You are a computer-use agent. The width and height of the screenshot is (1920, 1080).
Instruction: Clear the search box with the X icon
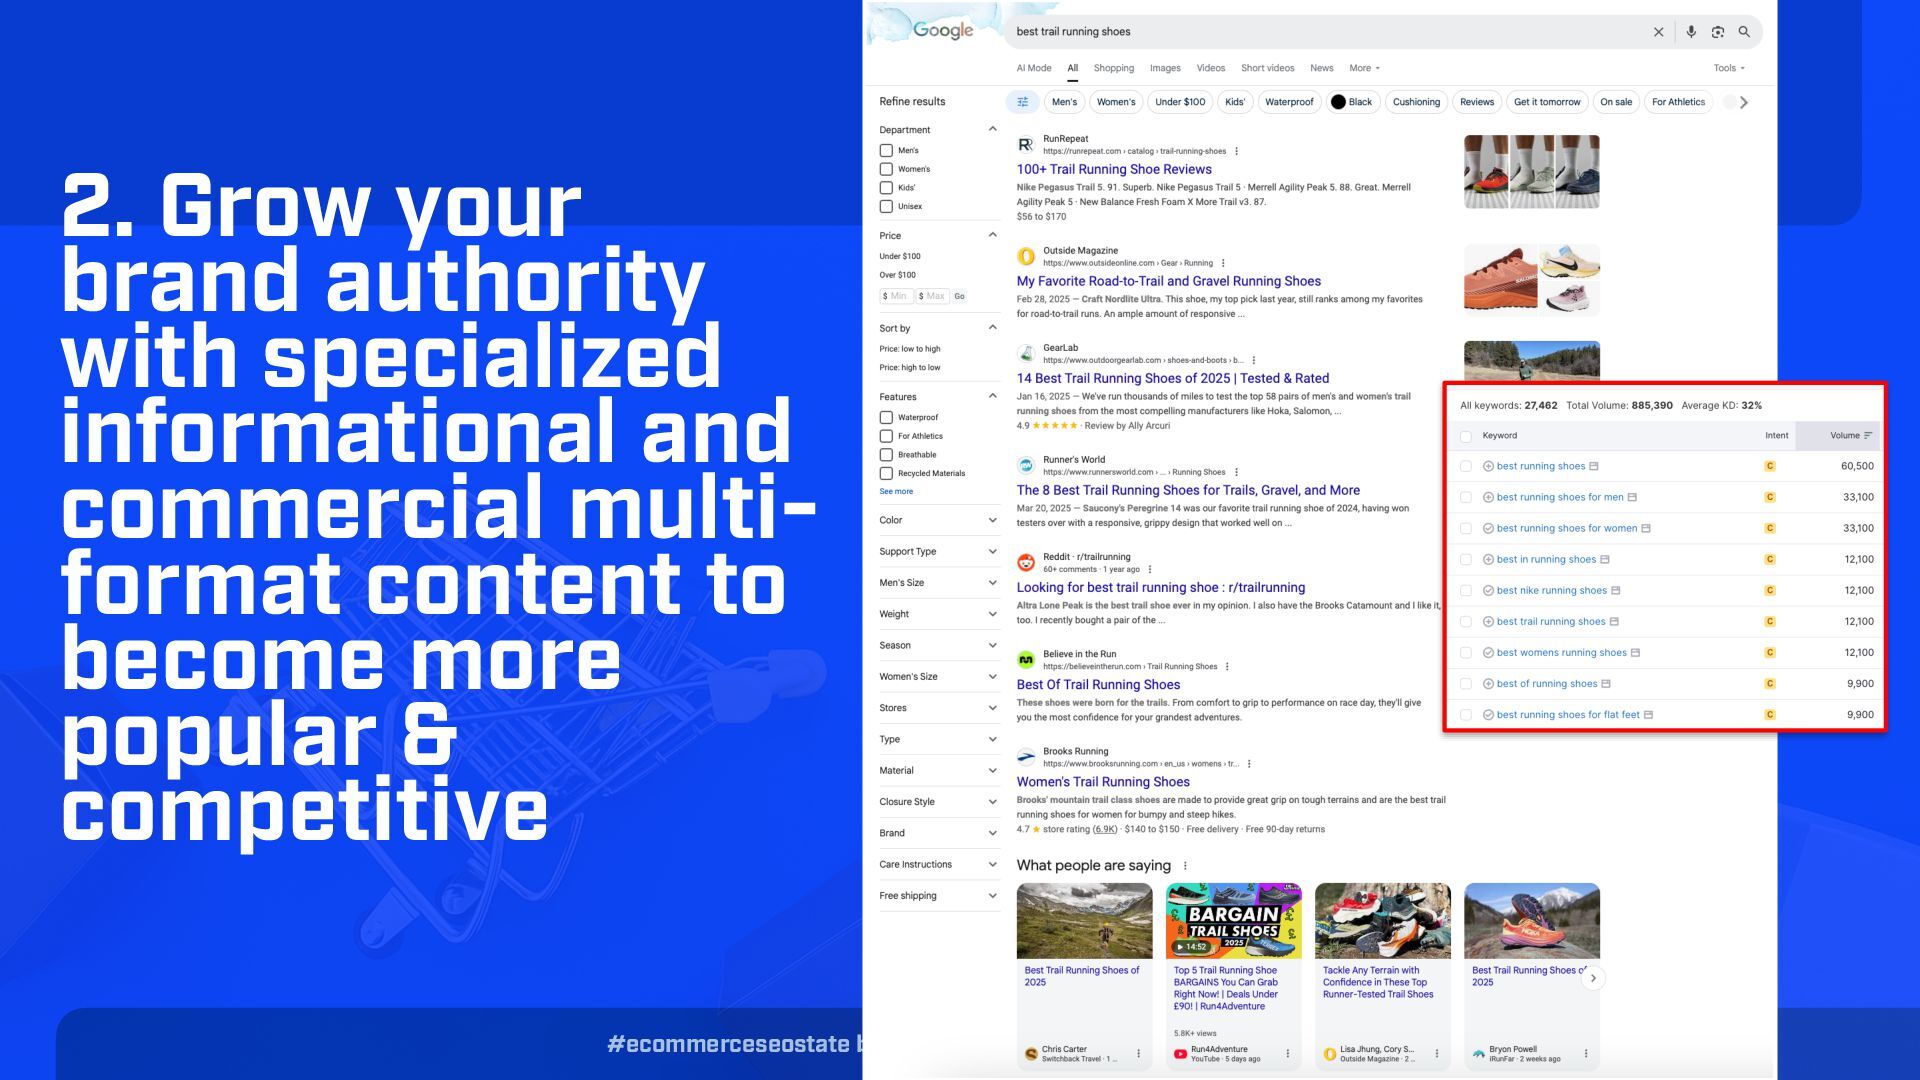click(x=1658, y=32)
